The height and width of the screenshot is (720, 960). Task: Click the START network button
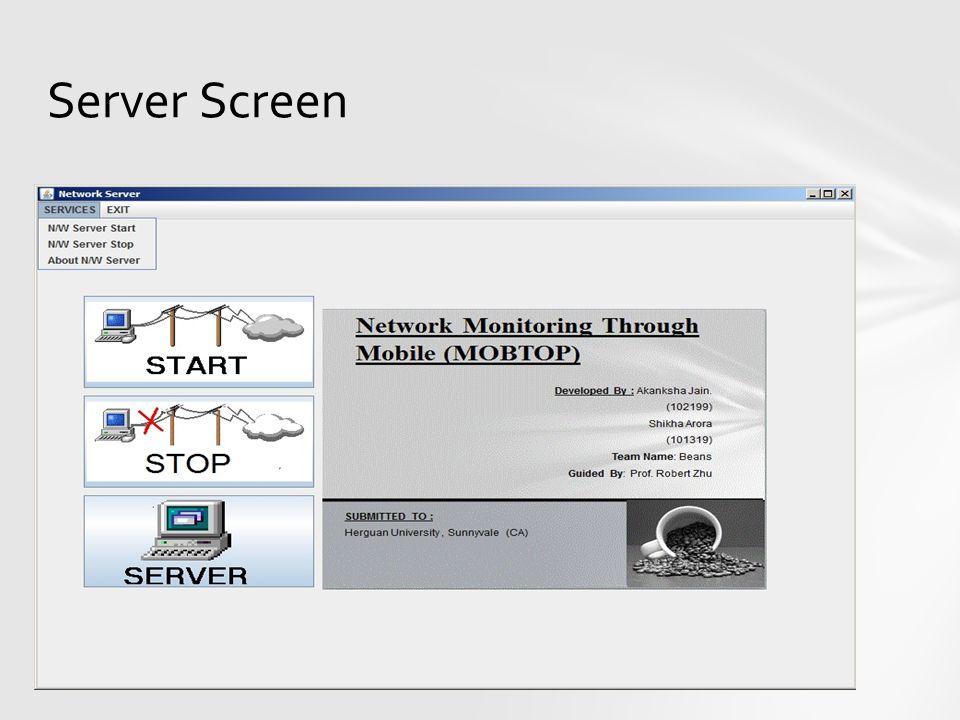coord(199,342)
